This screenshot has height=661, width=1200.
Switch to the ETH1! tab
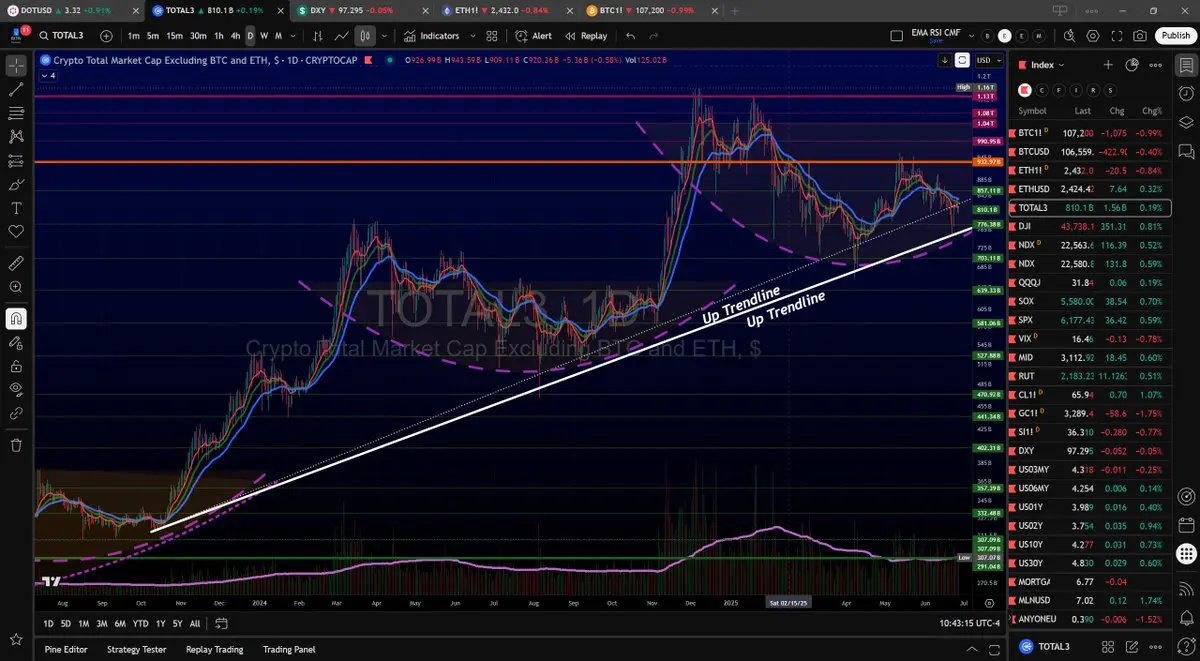point(505,10)
